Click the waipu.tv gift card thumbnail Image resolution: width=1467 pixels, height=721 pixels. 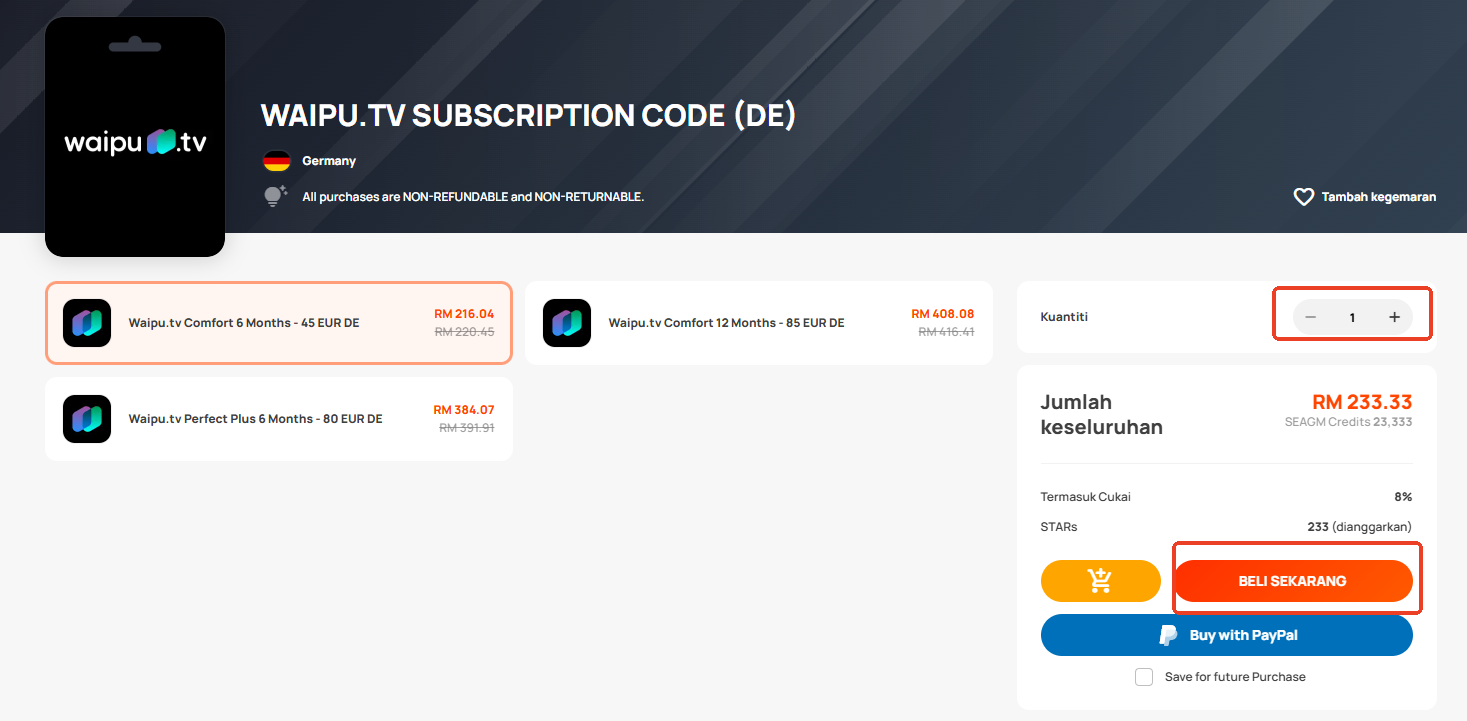(135, 137)
